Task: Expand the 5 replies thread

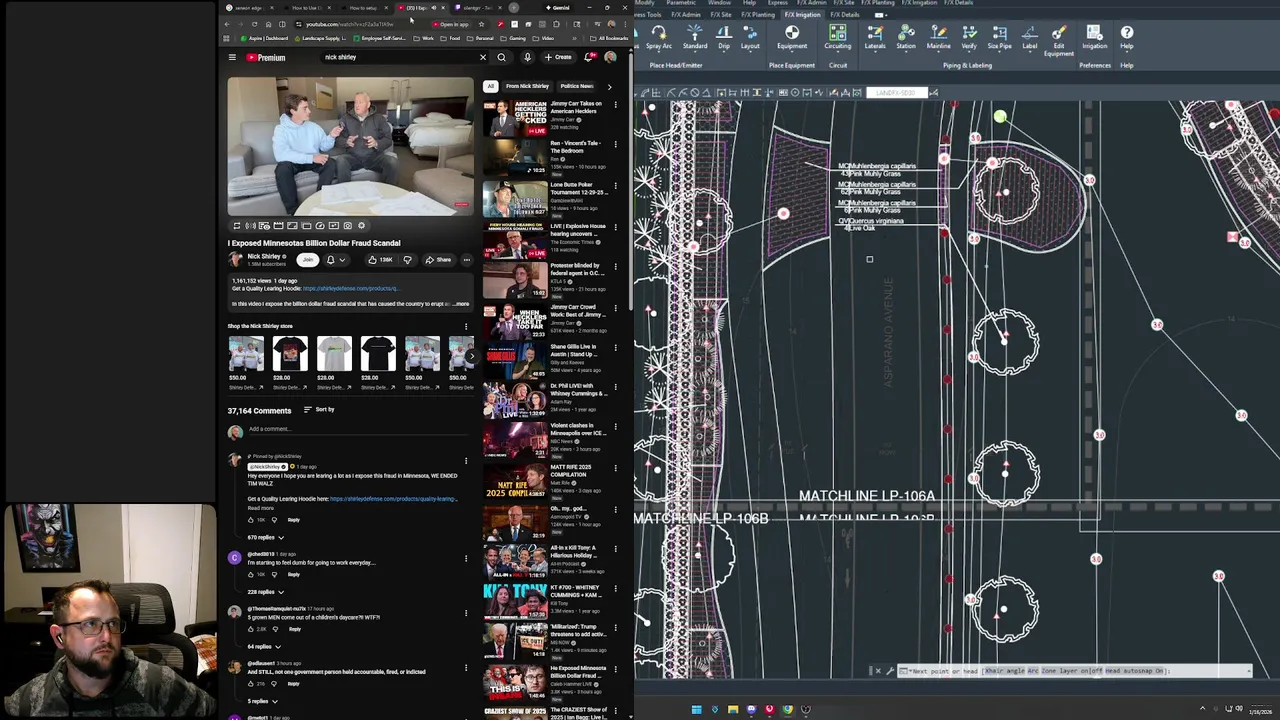Action: (262, 701)
